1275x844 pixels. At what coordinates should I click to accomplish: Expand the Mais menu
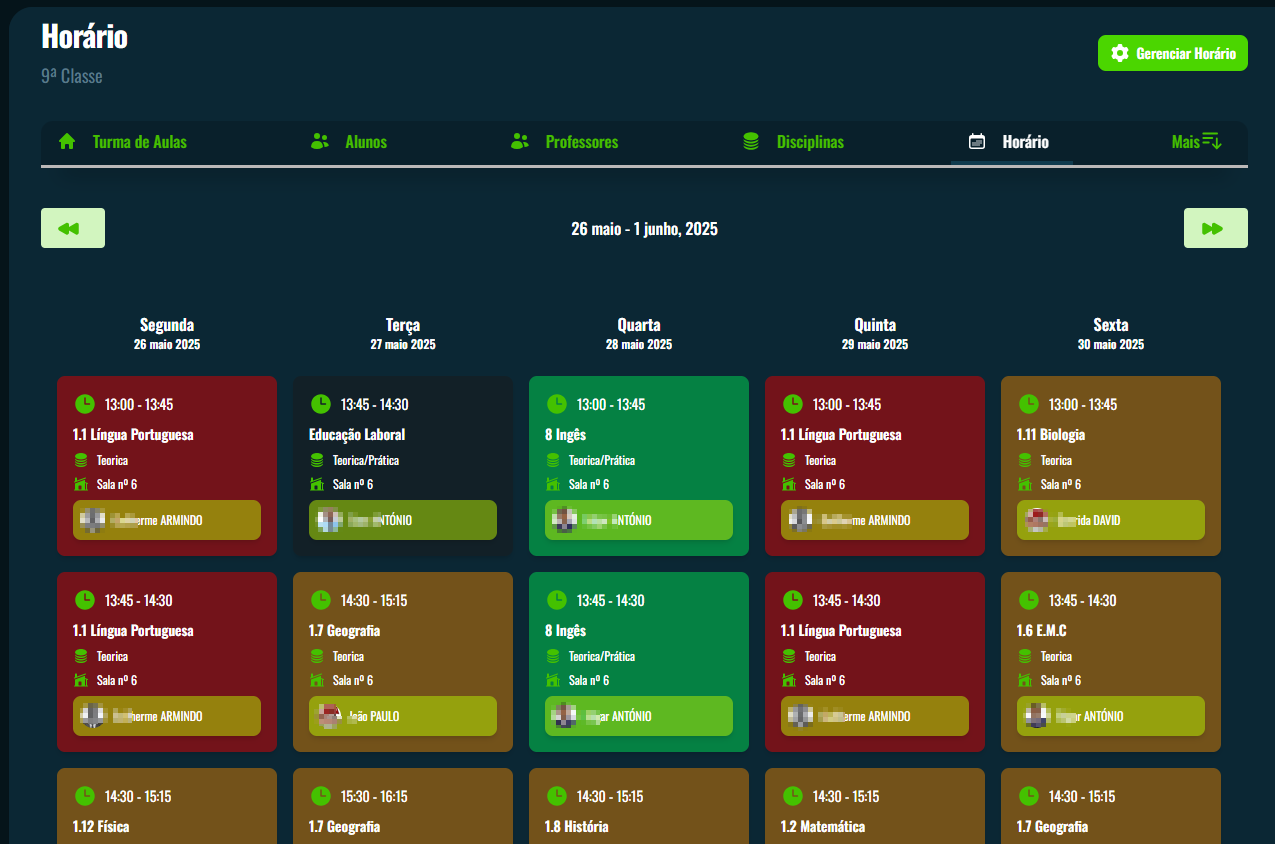[x=1196, y=142]
